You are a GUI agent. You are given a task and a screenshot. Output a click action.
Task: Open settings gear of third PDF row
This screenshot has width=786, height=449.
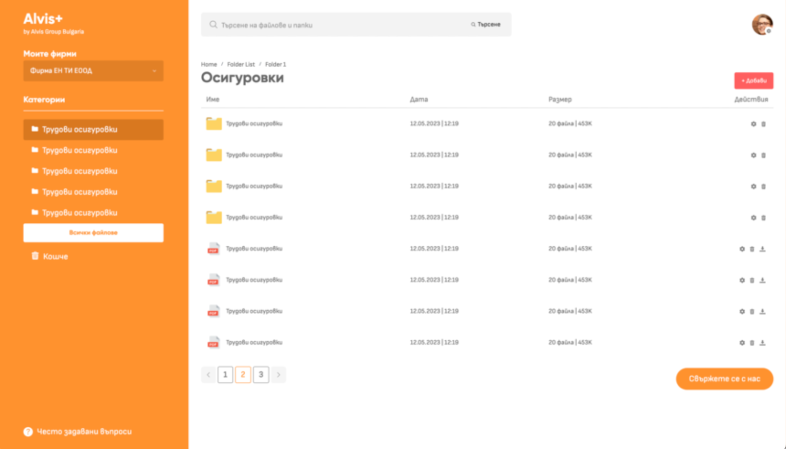742,312
